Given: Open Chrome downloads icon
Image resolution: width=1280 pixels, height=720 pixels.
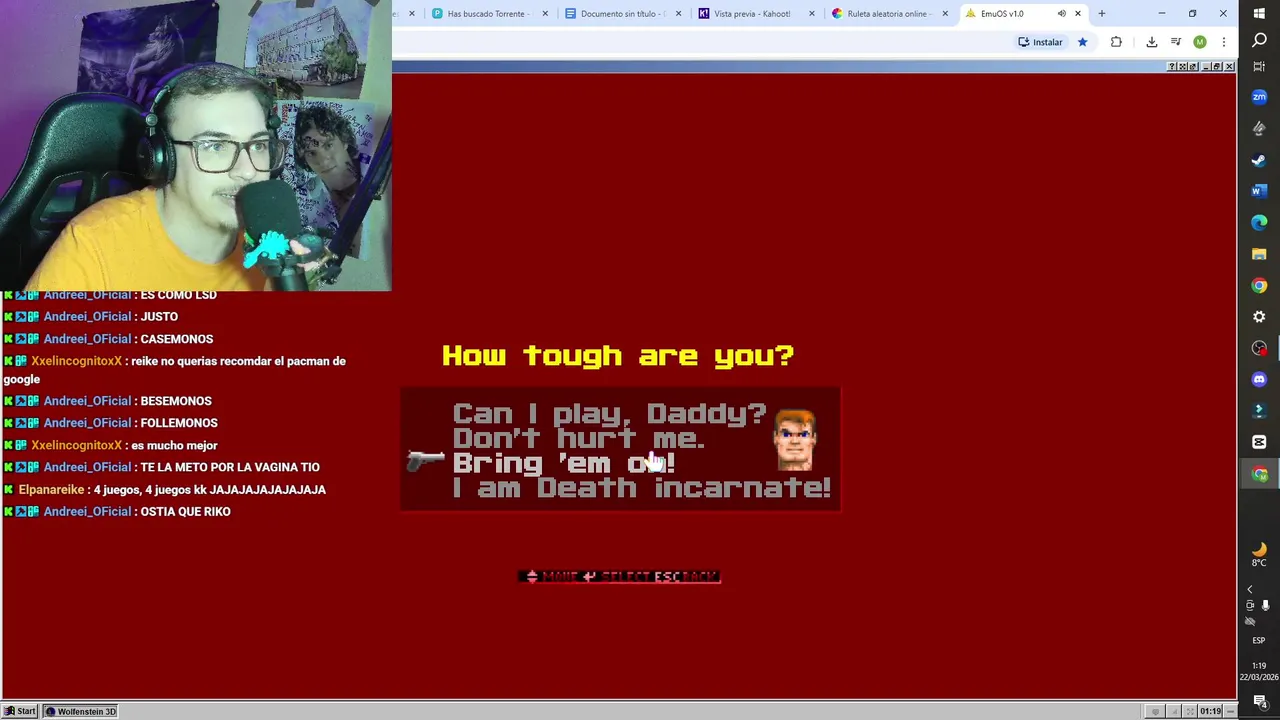Looking at the screenshot, I should click(x=1151, y=42).
